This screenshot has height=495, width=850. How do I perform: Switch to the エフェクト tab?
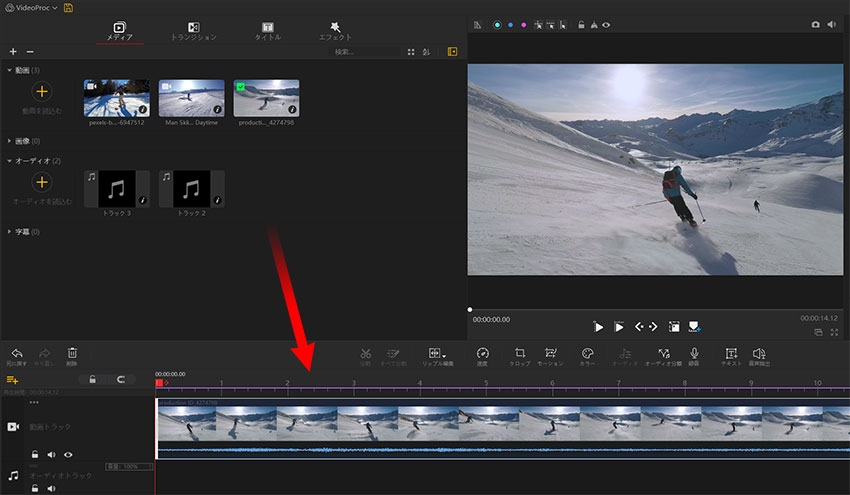pos(335,31)
